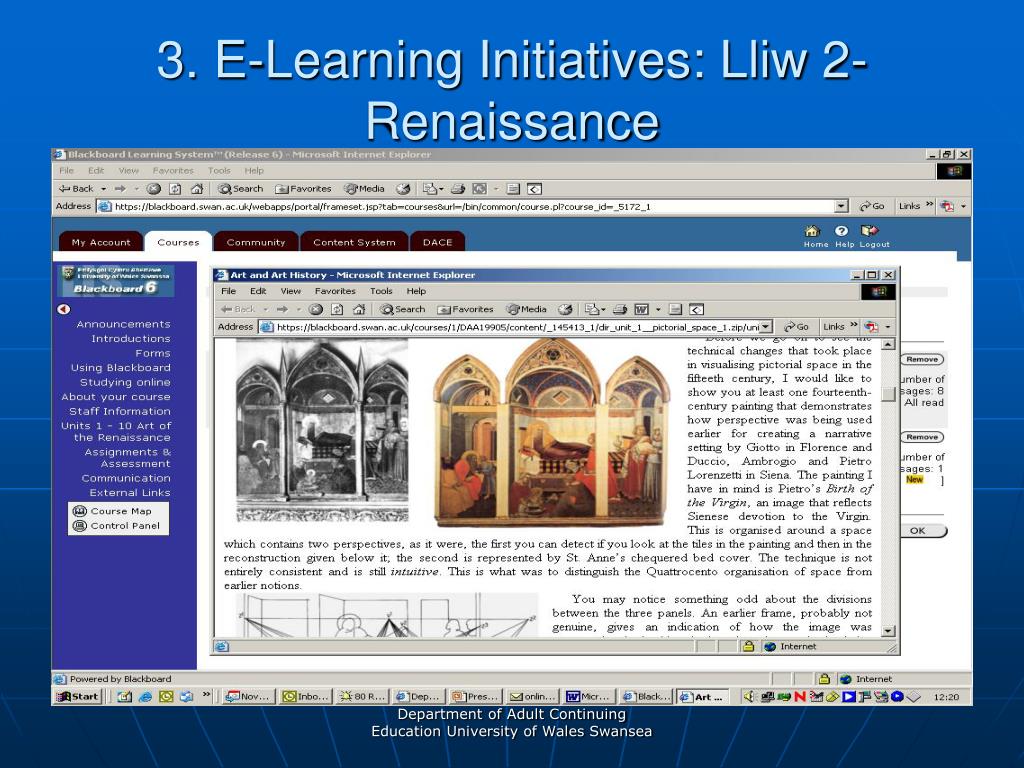Switch to Content System tab
This screenshot has width=1024, height=768.
point(354,242)
